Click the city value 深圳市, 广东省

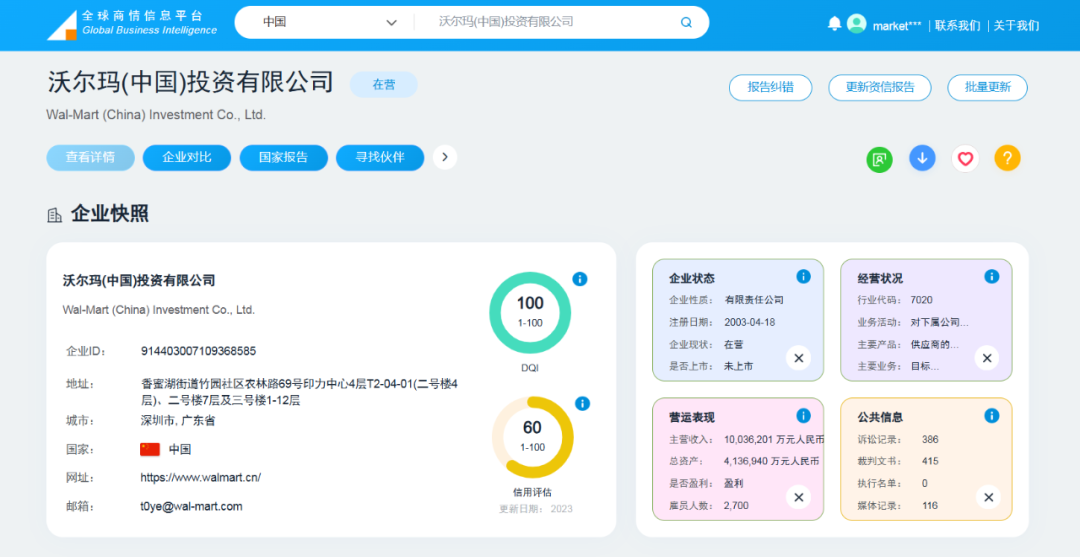click(x=178, y=421)
